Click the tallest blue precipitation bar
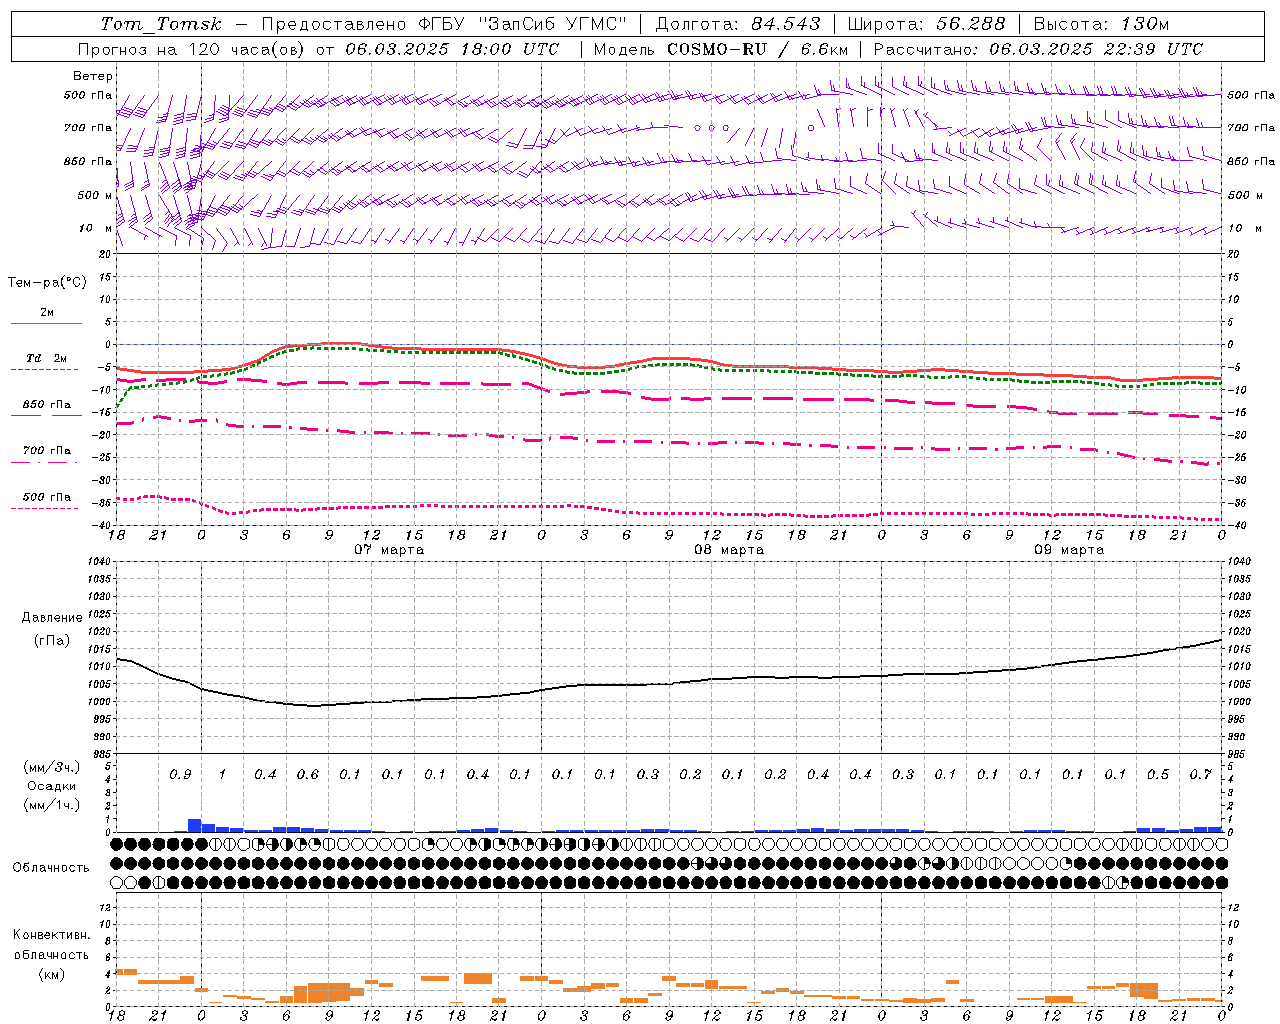Viewport: 1280px width, 1024px height. (194, 825)
